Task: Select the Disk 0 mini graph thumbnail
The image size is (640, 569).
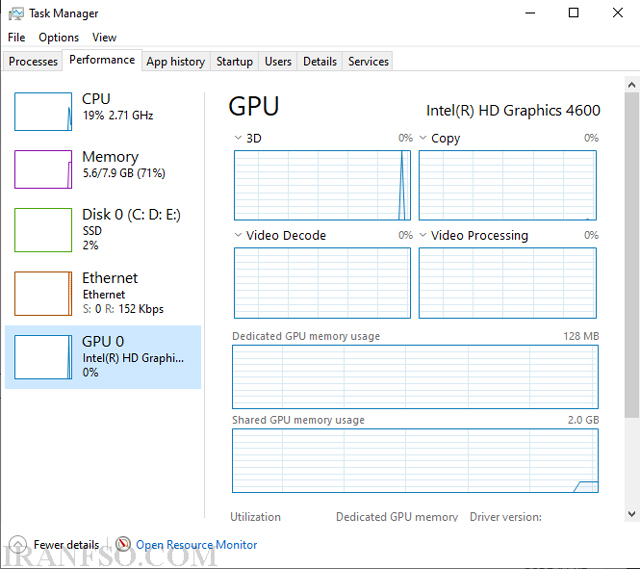Action: coord(43,230)
